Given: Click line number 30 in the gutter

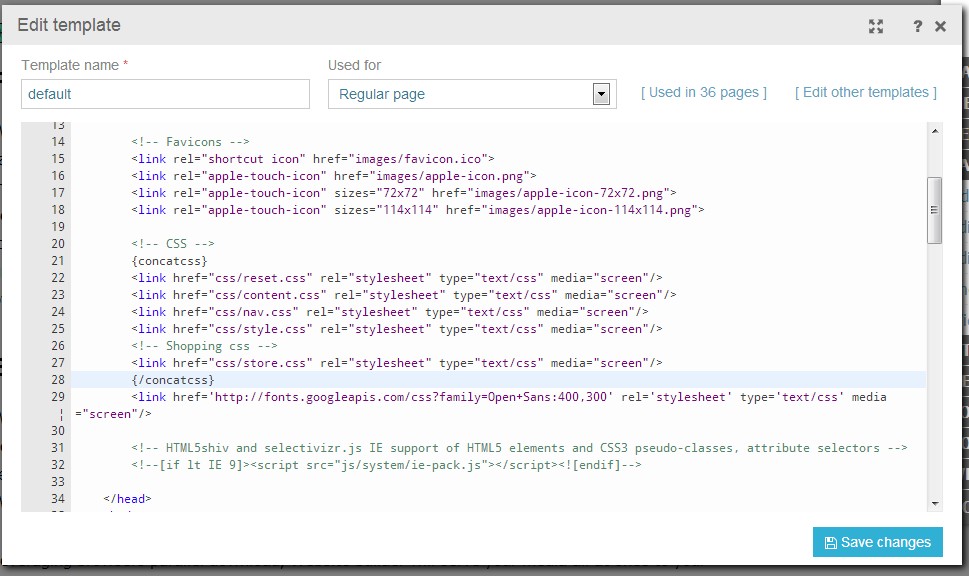Looking at the screenshot, I should [x=58, y=431].
